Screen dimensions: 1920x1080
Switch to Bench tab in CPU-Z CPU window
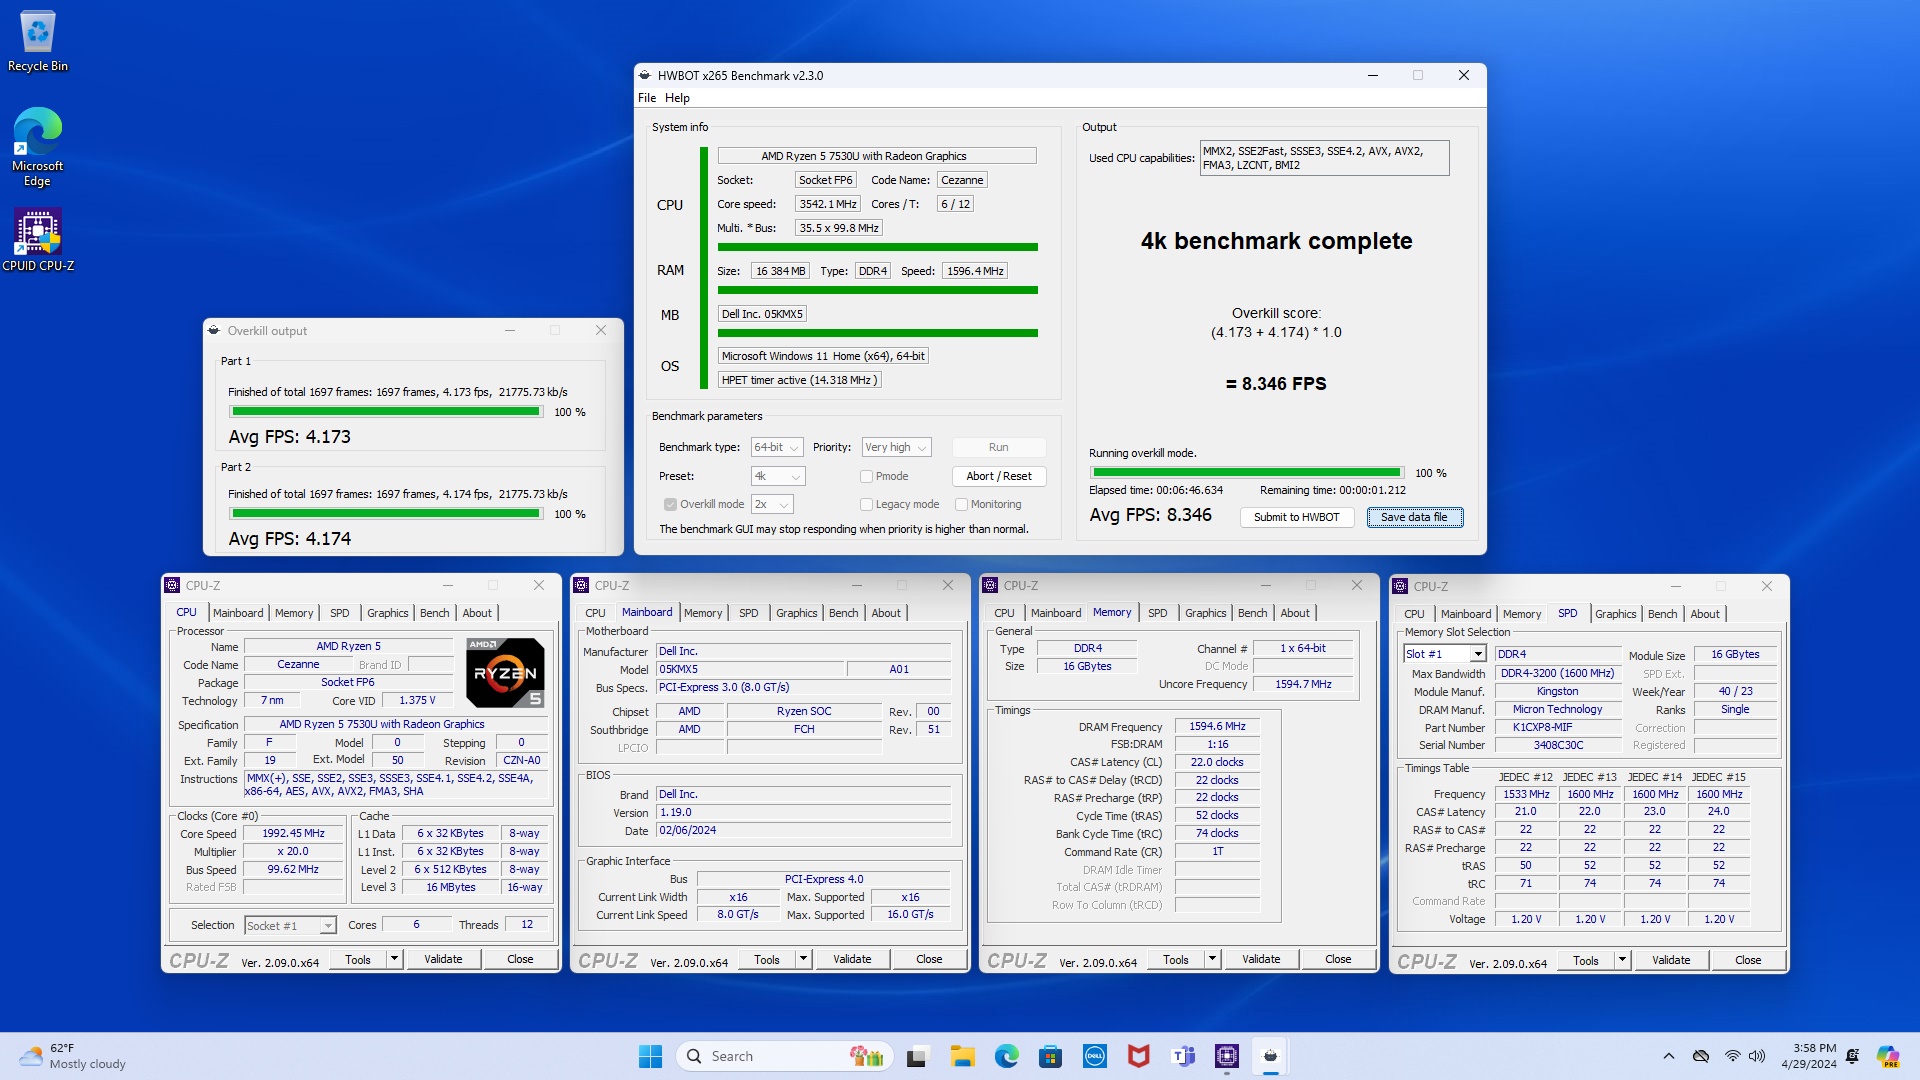click(x=434, y=613)
